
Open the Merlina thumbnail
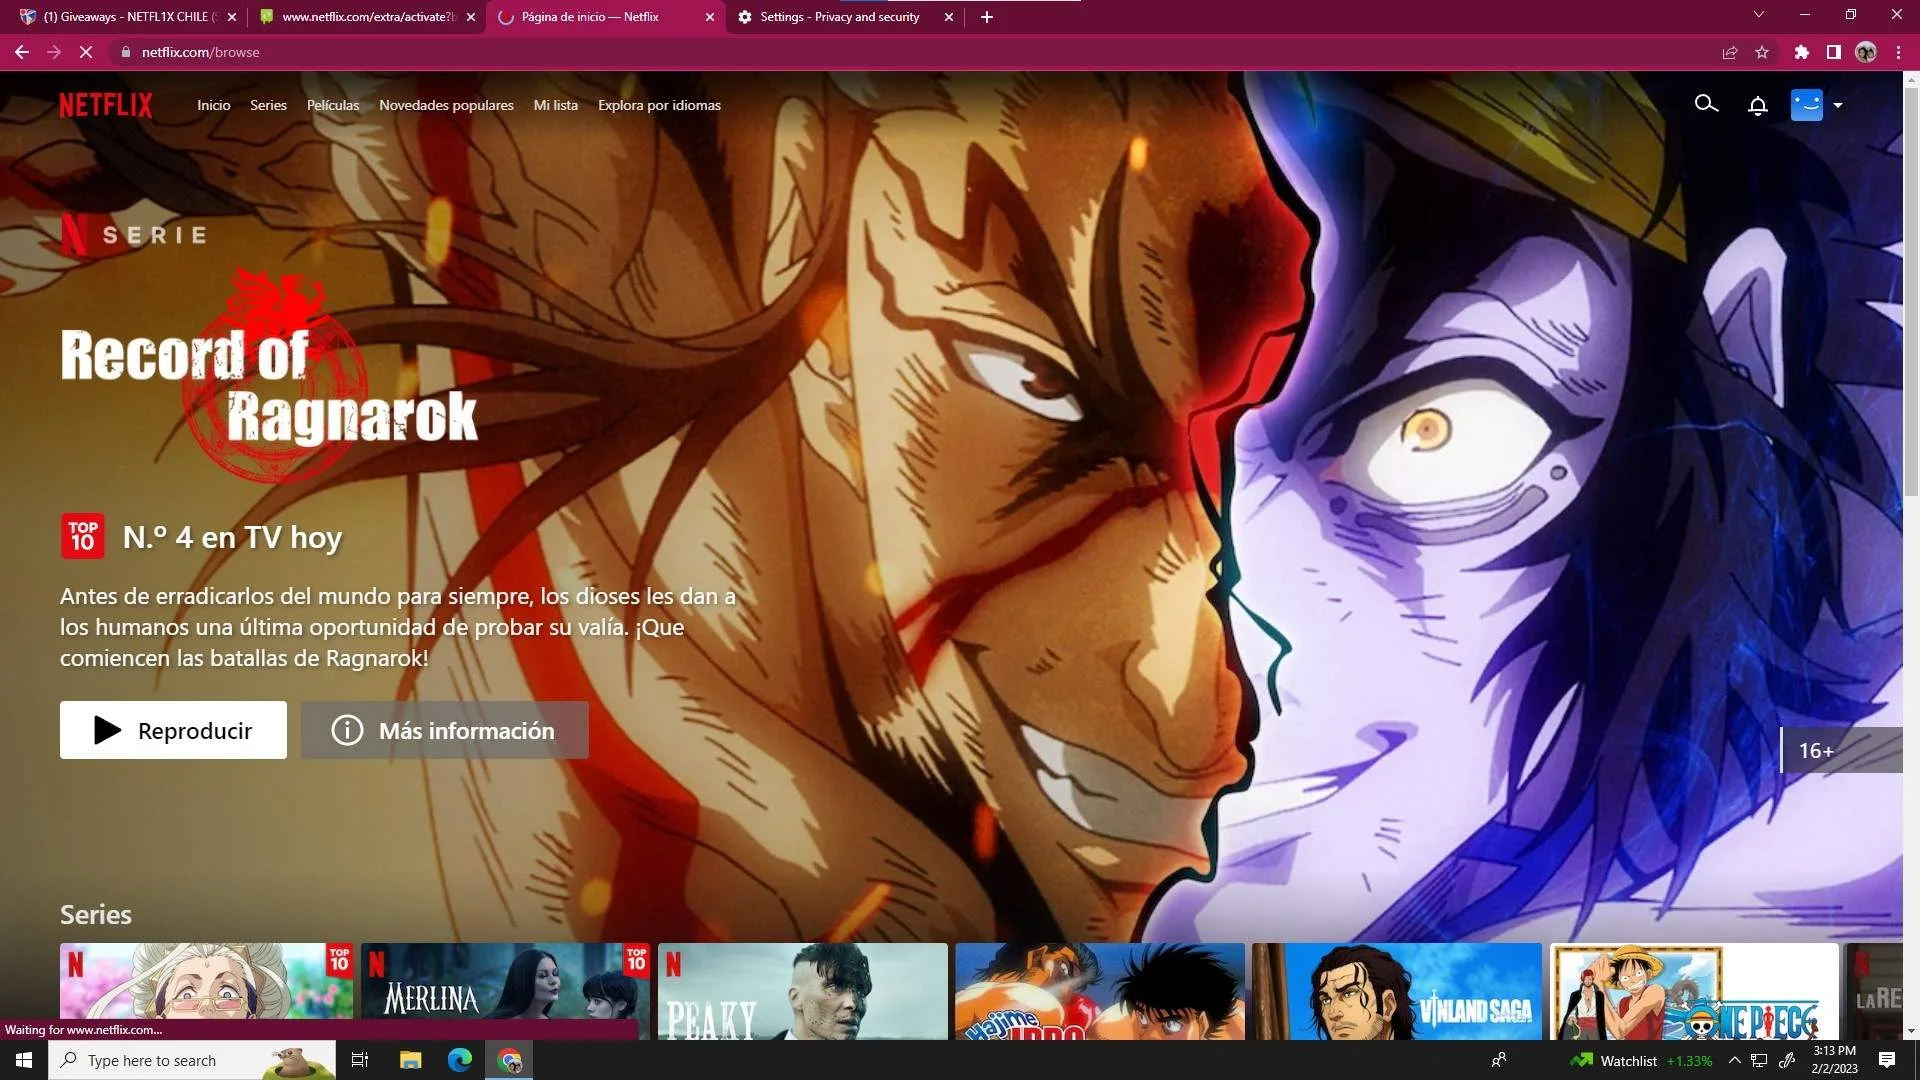pyautogui.click(x=505, y=991)
